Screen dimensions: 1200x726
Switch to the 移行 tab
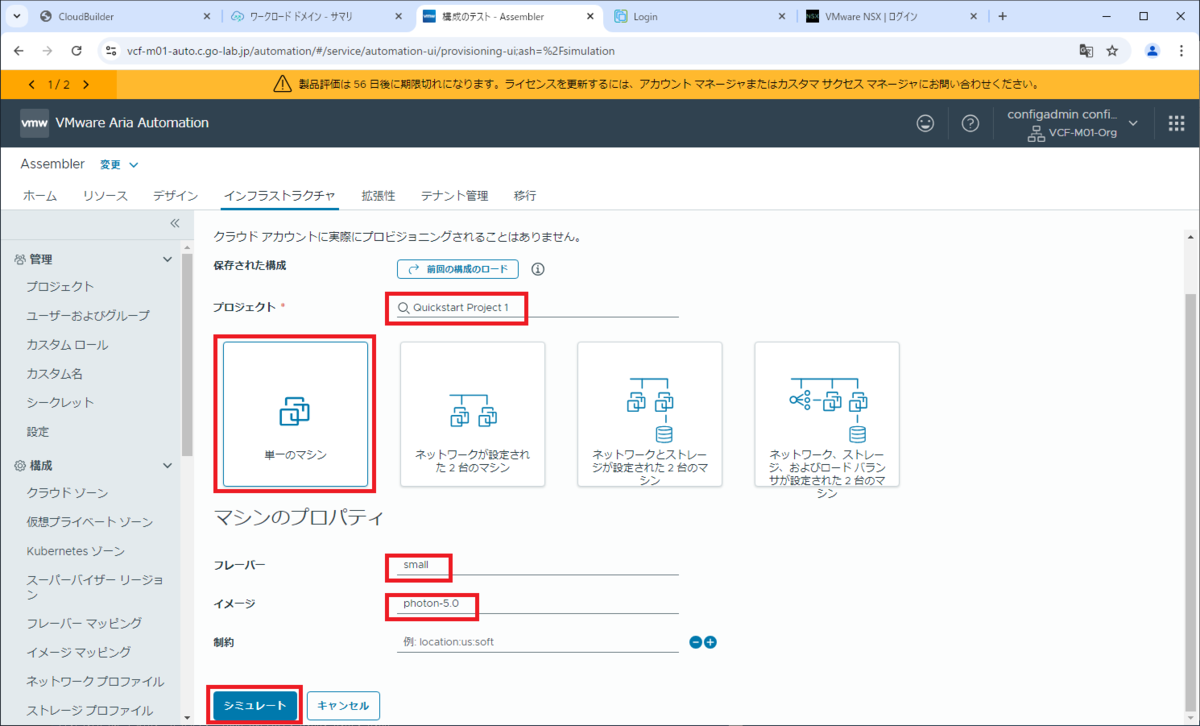click(x=525, y=196)
